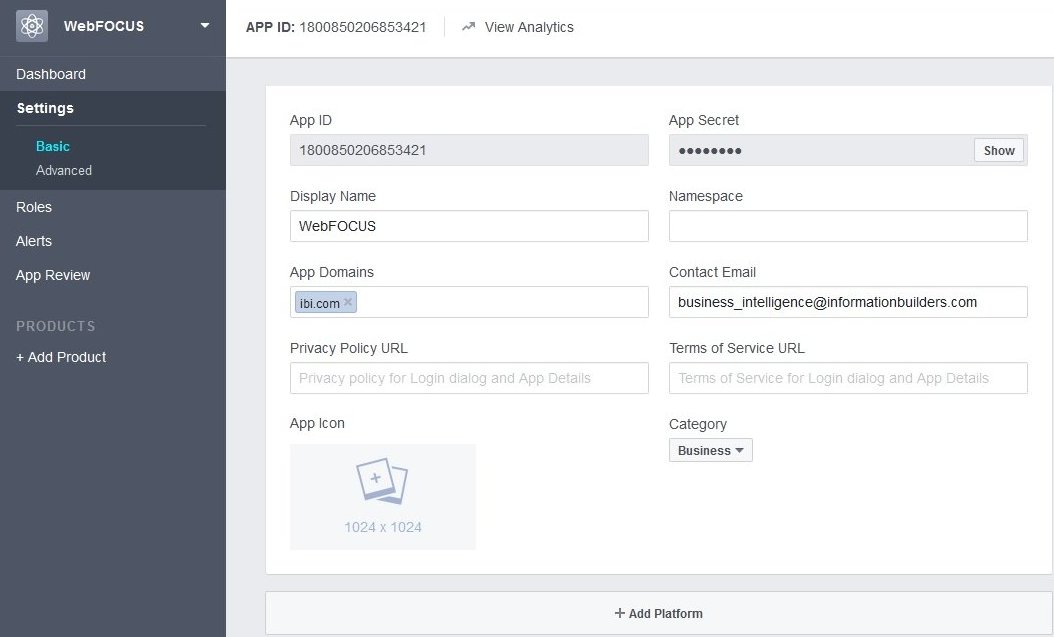Click Contact Email input field
This screenshot has width=1054, height=637.
(848, 302)
